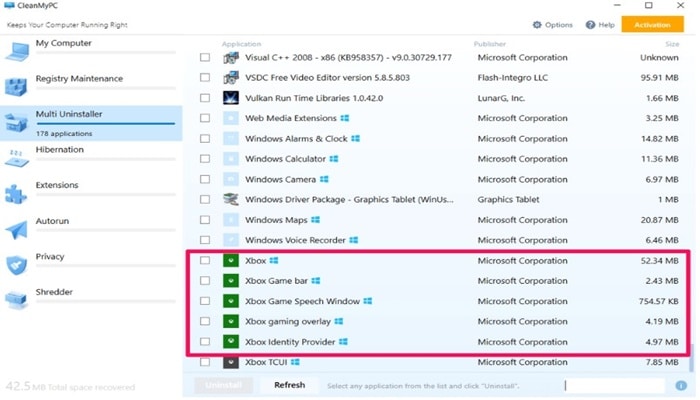Viewport: 700px width, 400px height.
Task: Click Xbox Game bar green icon
Action: pyautogui.click(x=231, y=281)
